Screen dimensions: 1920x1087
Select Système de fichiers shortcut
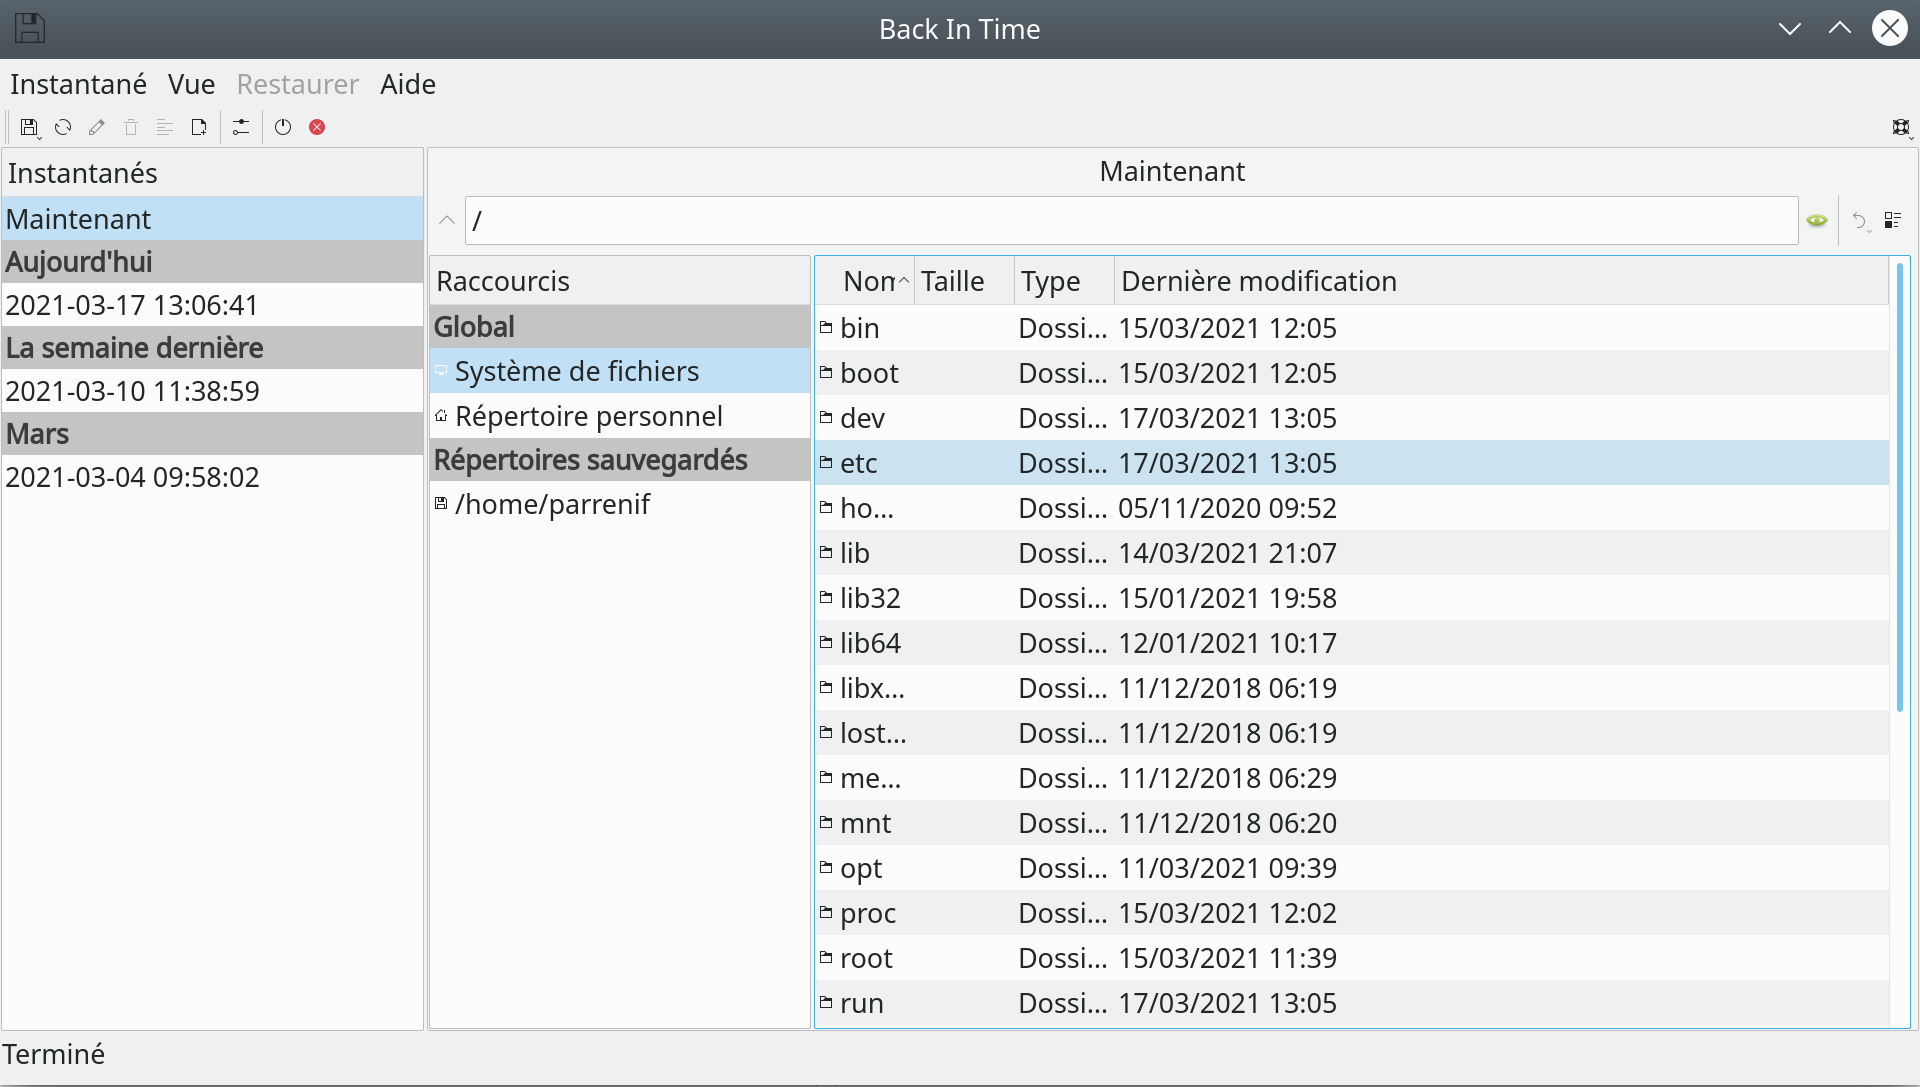click(x=577, y=371)
